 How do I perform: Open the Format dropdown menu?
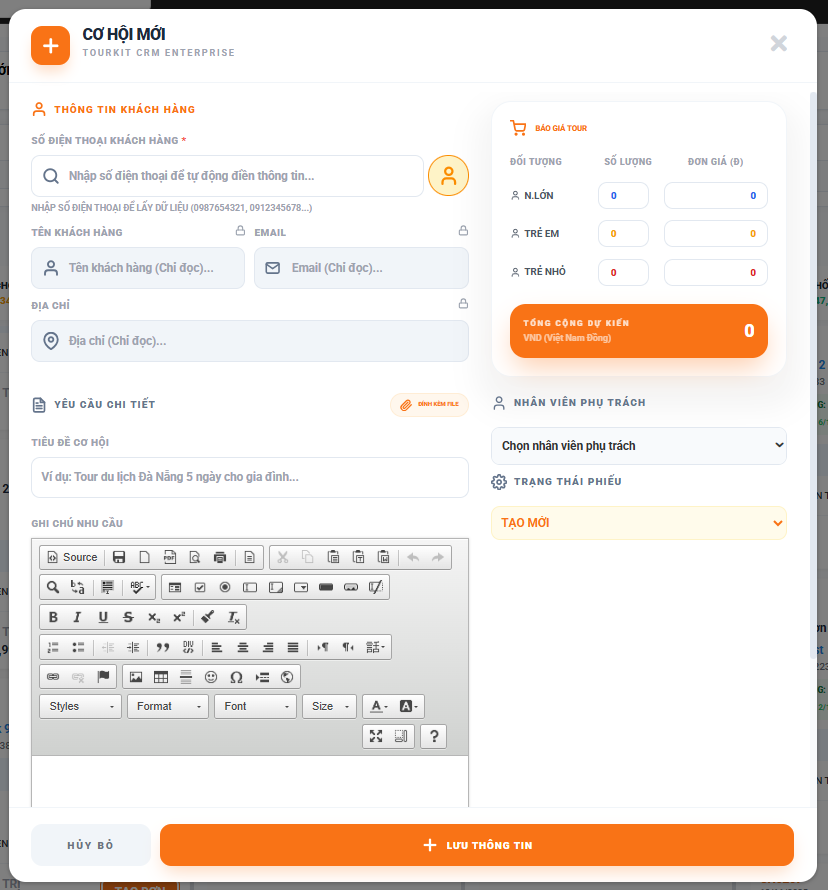[167, 706]
